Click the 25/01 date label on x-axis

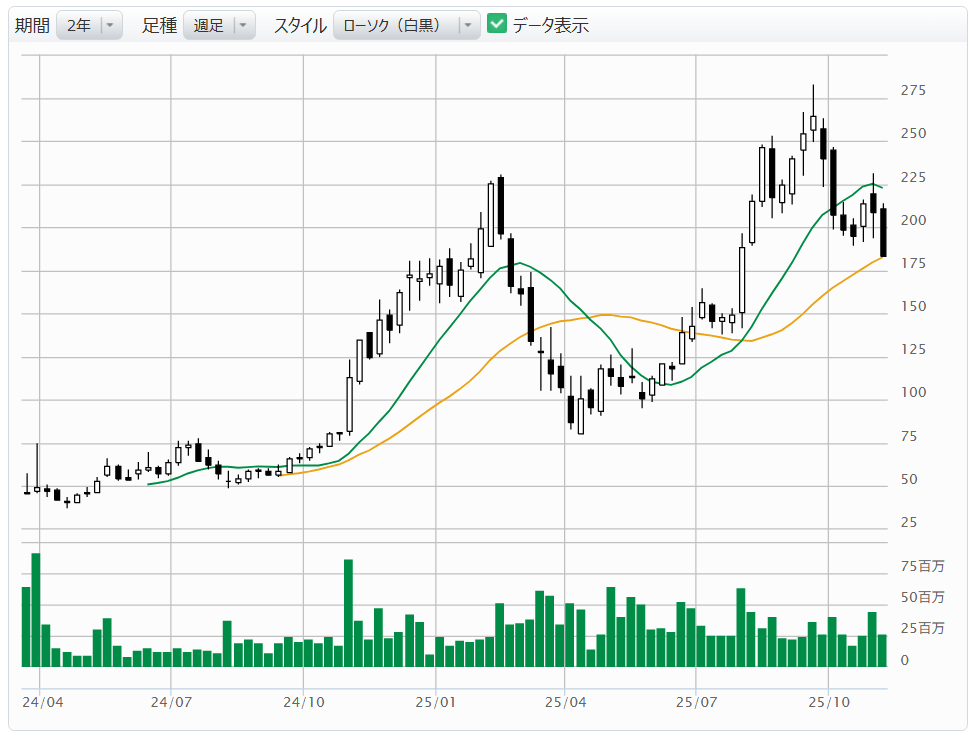click(437, 703)
